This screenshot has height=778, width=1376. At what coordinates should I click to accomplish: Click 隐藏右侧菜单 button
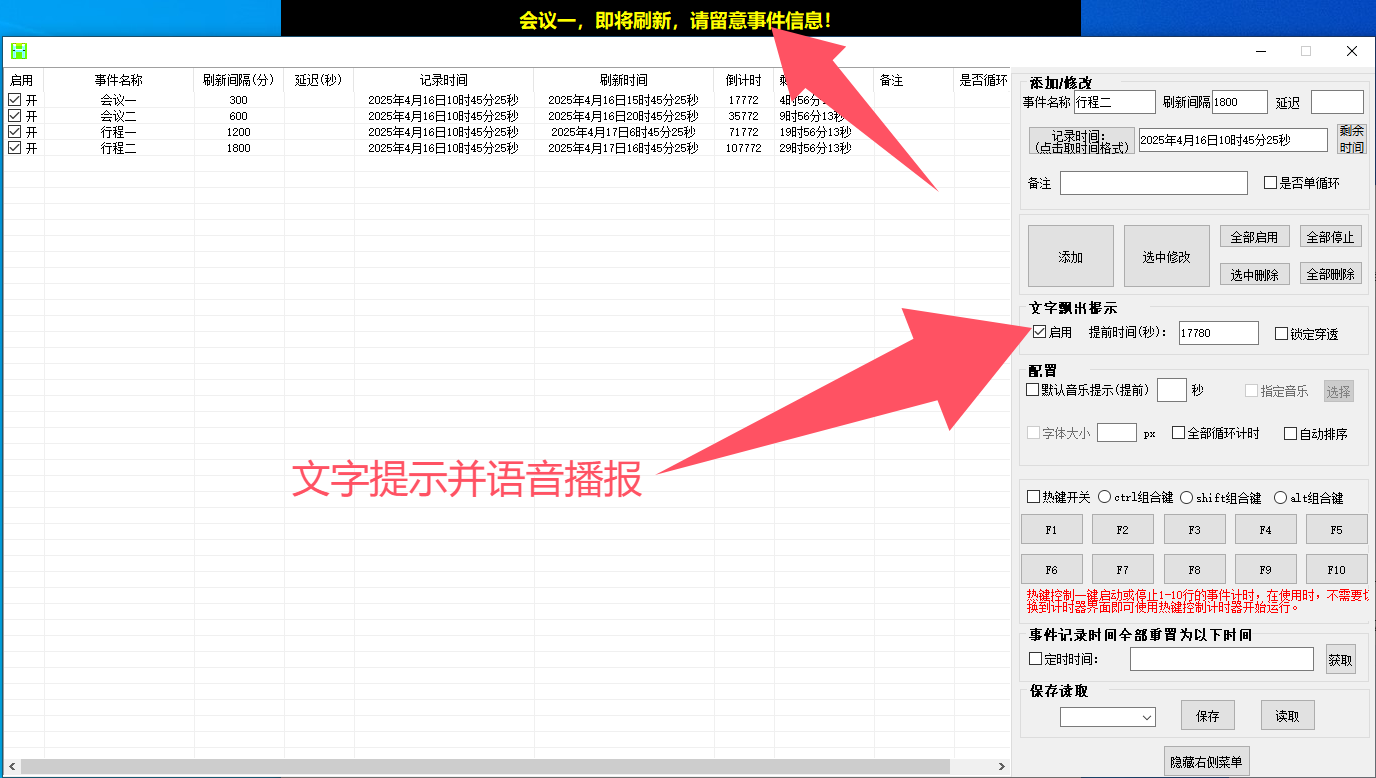(1206, 762)
